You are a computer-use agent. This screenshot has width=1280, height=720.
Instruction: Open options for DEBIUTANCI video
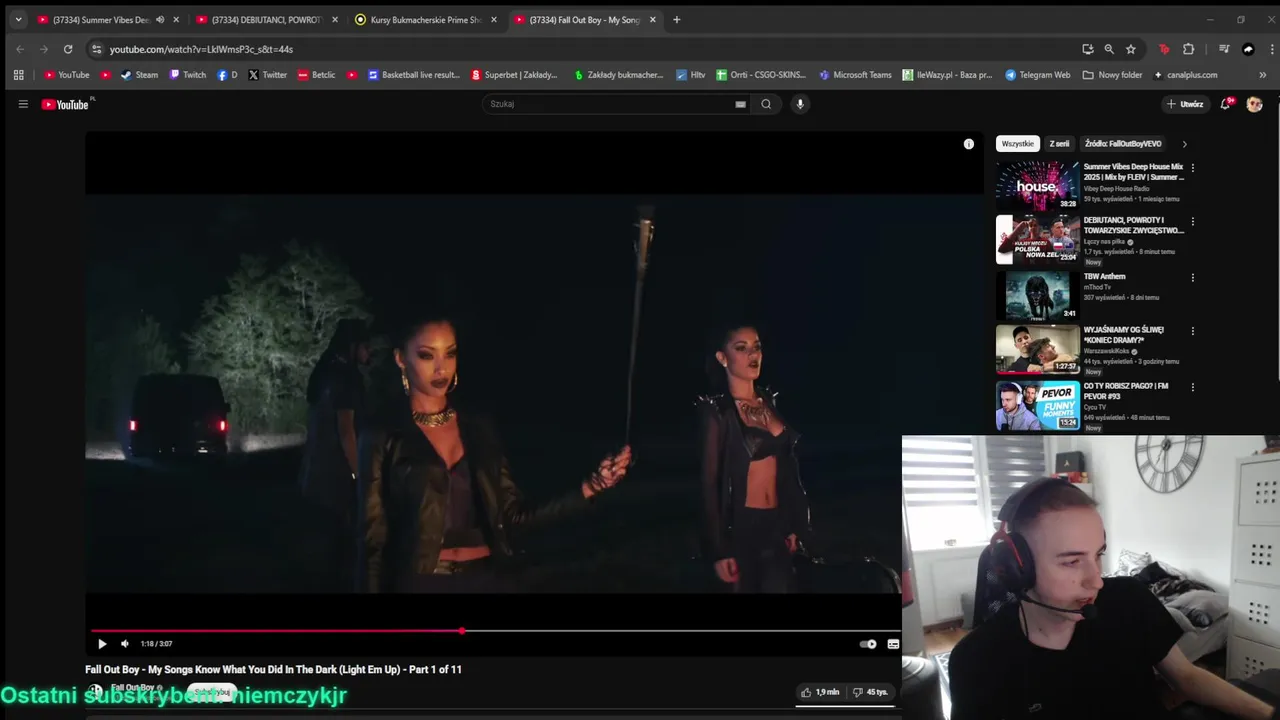pos(1192,222)
